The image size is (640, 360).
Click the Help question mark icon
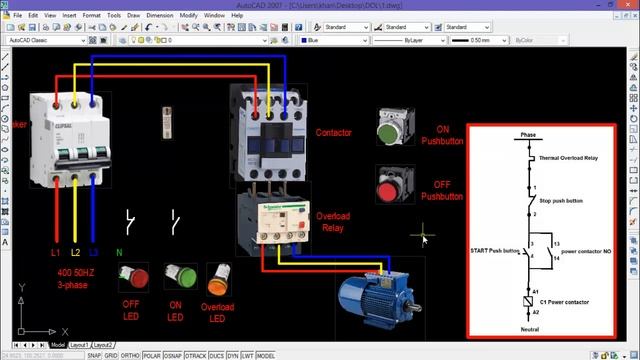tap(298, 27)
